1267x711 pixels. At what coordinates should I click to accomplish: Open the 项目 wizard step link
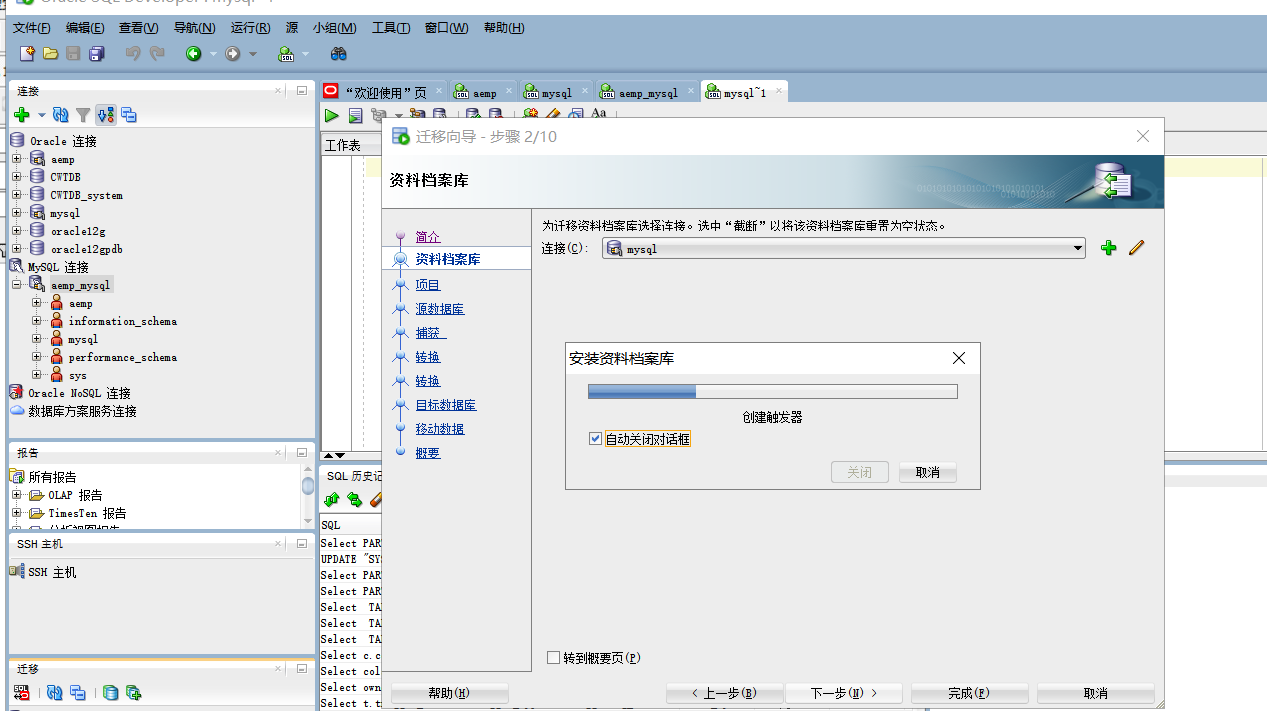click(428, 285)
